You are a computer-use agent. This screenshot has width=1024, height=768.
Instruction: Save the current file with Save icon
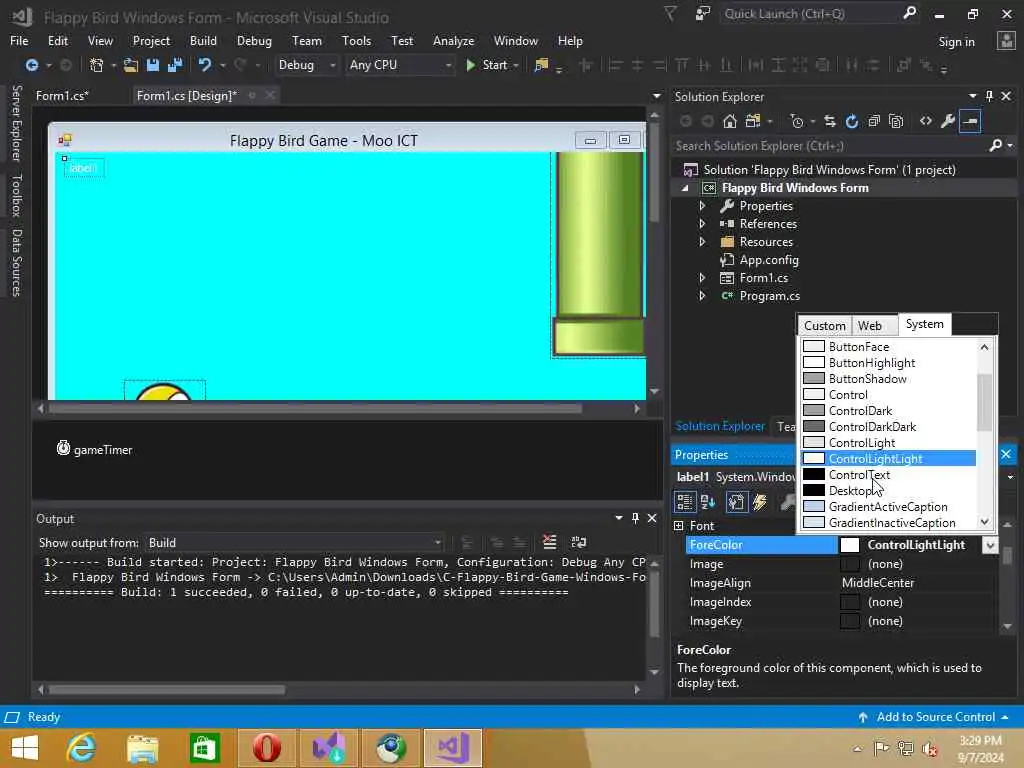pos(153,65)
